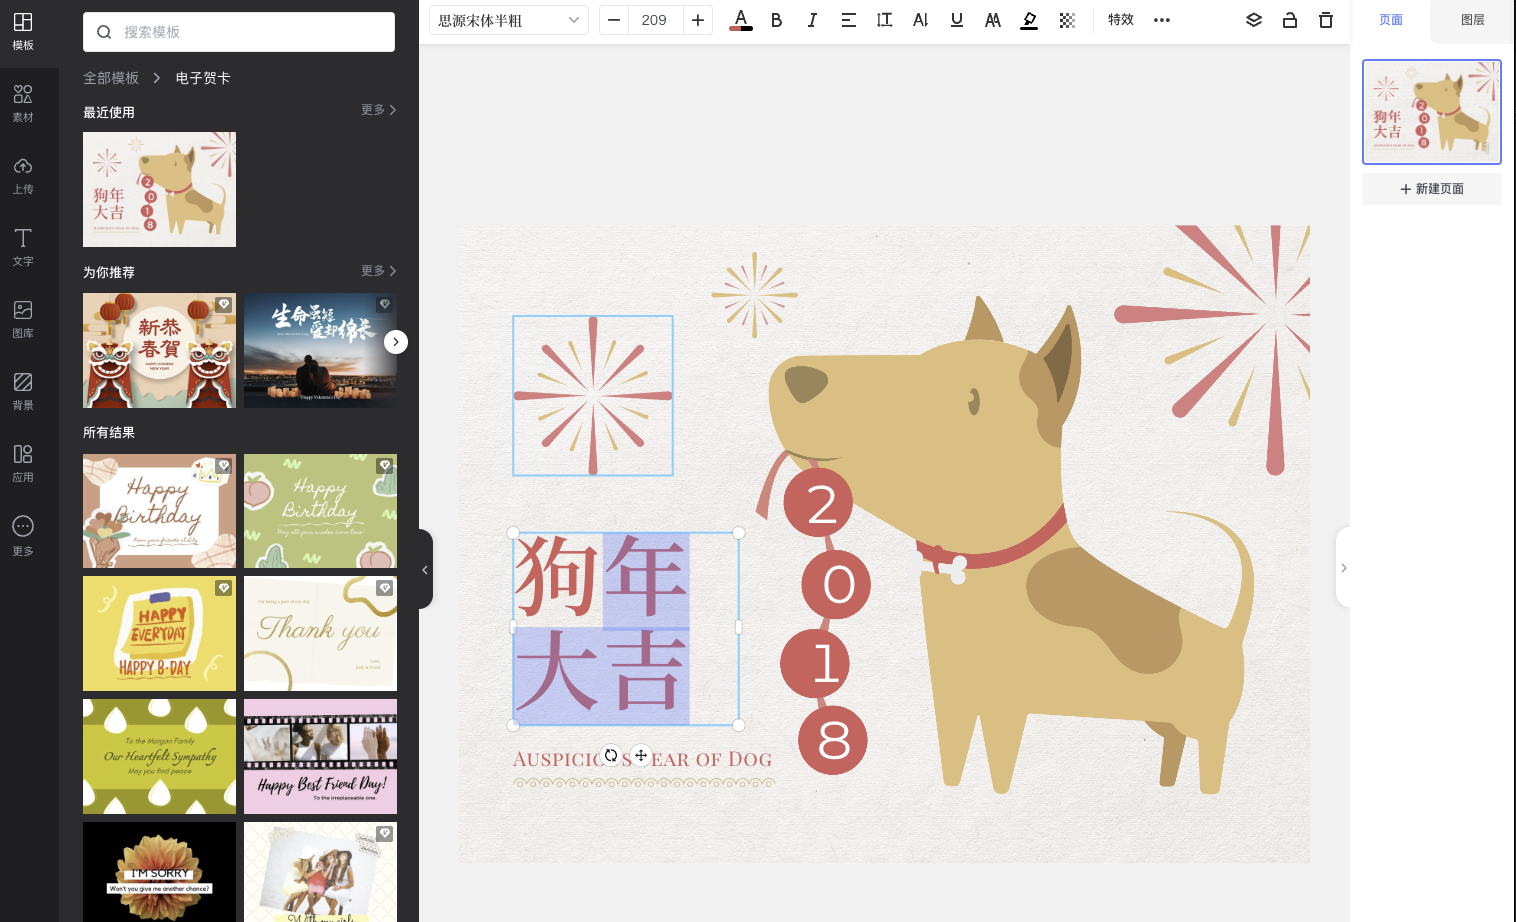Unlock the element using the lock icon
The height and width of the screenshot is (922, 1516).
(1289, 19)
